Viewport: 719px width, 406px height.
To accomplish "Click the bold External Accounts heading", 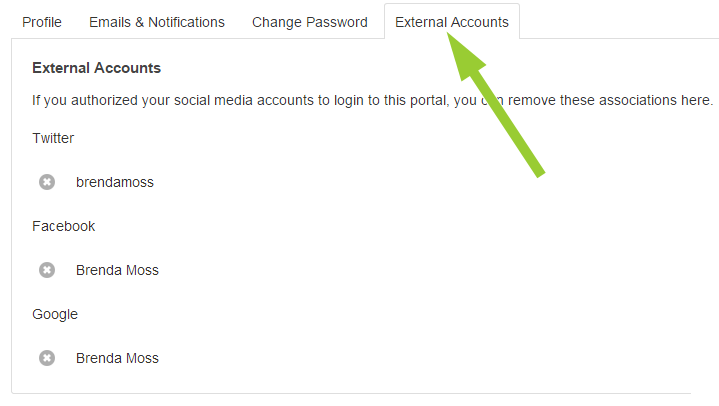I will pyautogui.click(x=97, y=68).
